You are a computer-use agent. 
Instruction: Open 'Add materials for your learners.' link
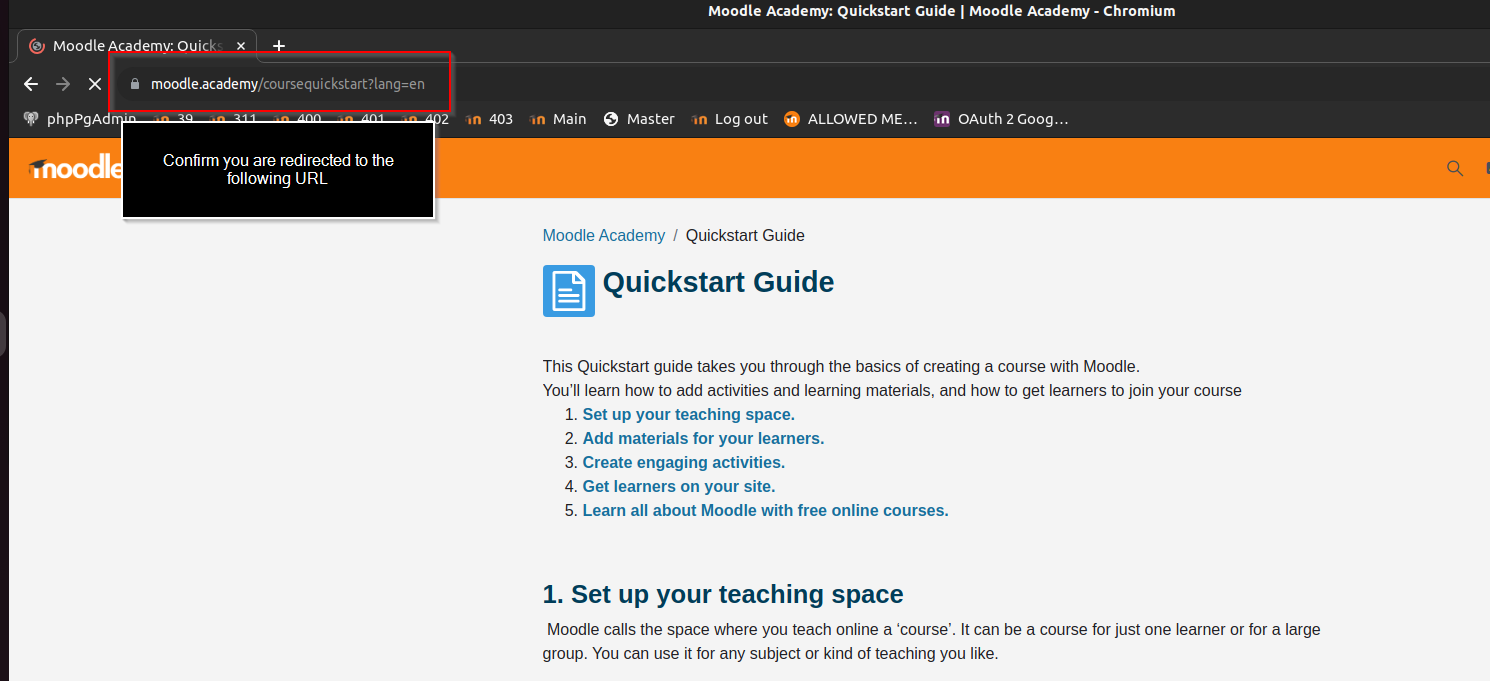703,438
